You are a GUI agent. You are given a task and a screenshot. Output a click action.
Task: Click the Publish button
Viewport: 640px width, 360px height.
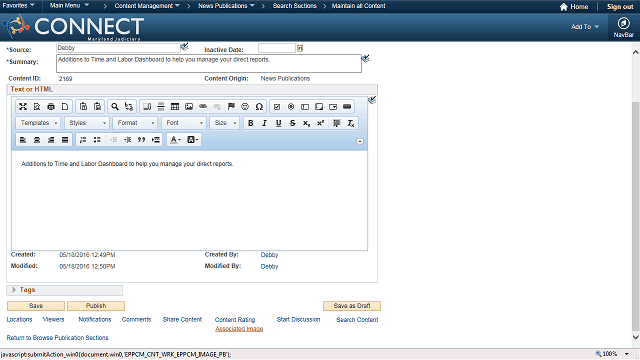coord(96,306)
